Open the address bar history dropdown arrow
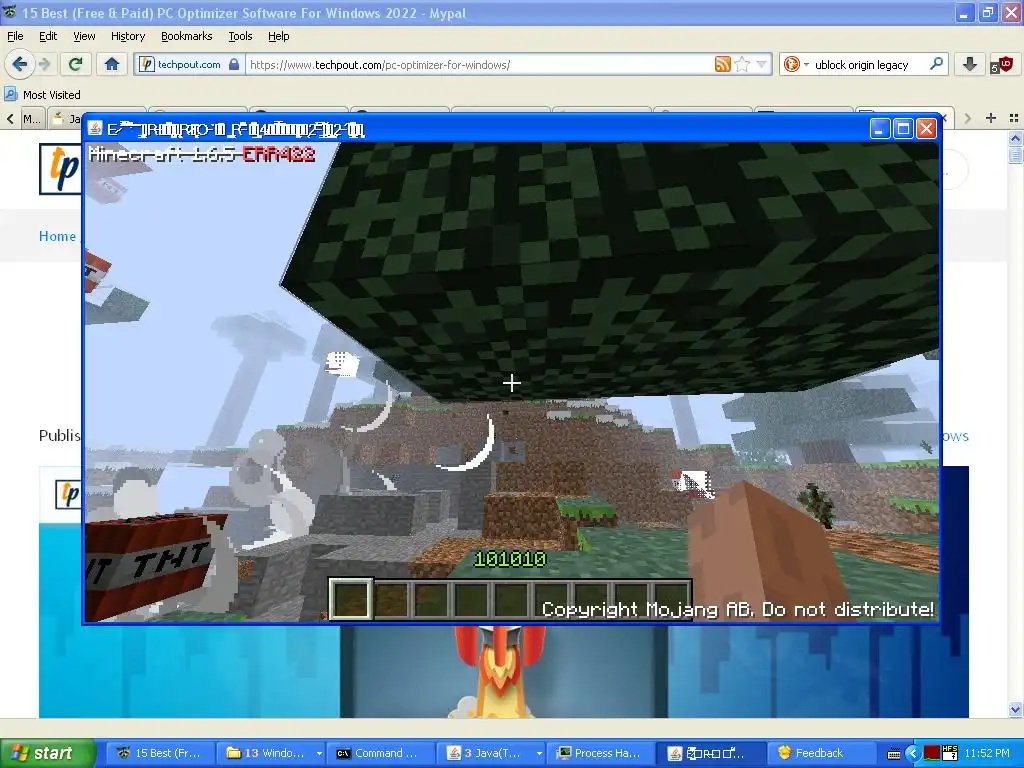The height and width of the screenshot is (768, 1024). (761, 64)
